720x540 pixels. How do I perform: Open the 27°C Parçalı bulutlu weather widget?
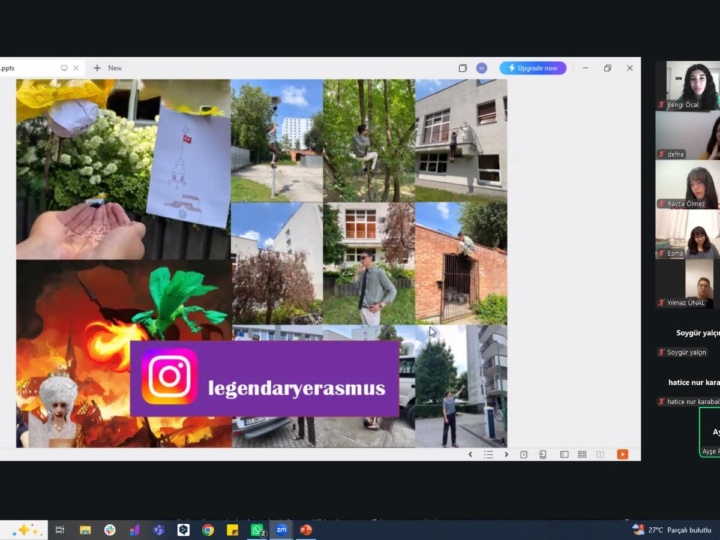pyautogui.click(x=672, y=530)
